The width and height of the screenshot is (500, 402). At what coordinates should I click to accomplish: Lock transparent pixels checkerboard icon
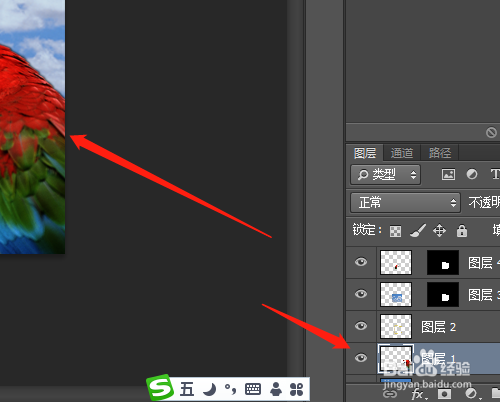pos(395,231)
